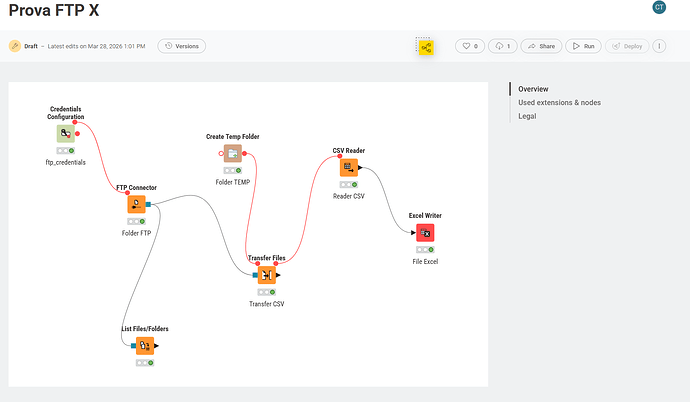Select the Transfer Files node icon
Screen dimensions: 690x402
pos(267,274)
